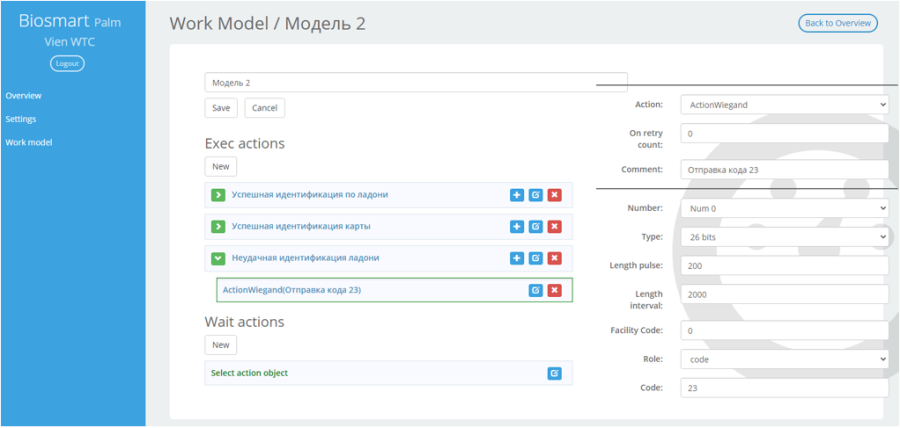The image size is (900, 428).
Task: Click New under Exec actions
Action: [x=220, y=166]
